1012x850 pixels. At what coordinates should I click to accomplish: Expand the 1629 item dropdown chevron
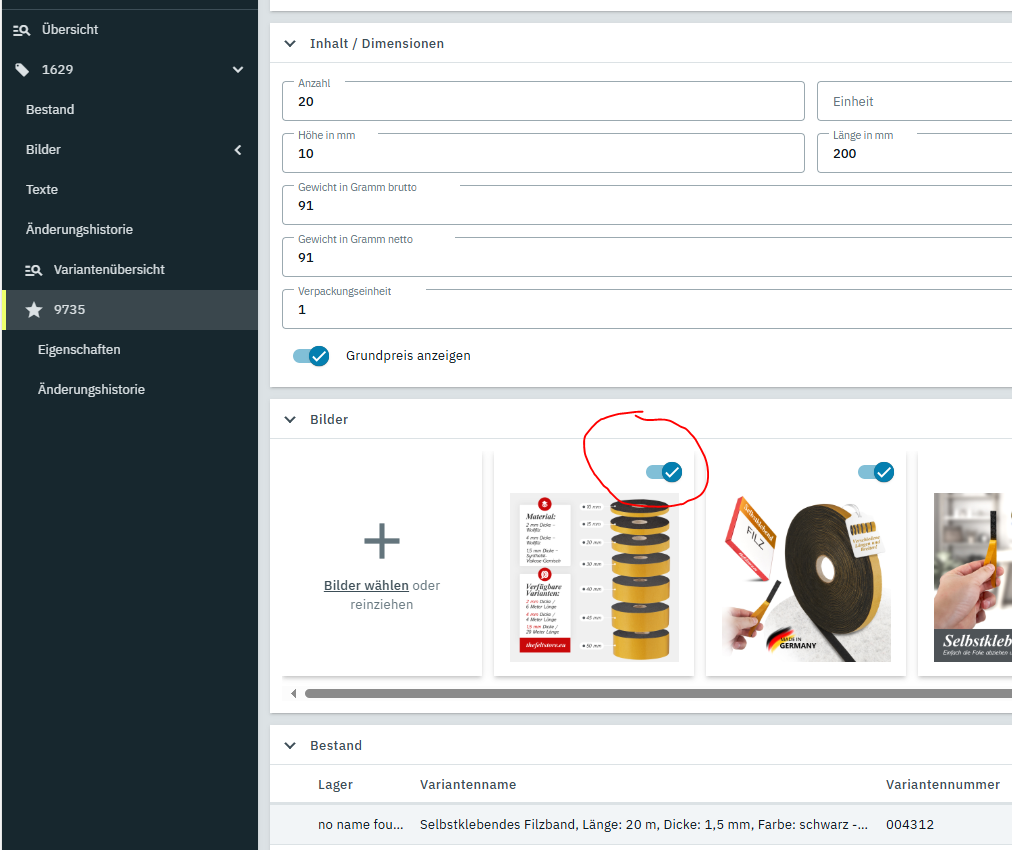coord(238,70)
